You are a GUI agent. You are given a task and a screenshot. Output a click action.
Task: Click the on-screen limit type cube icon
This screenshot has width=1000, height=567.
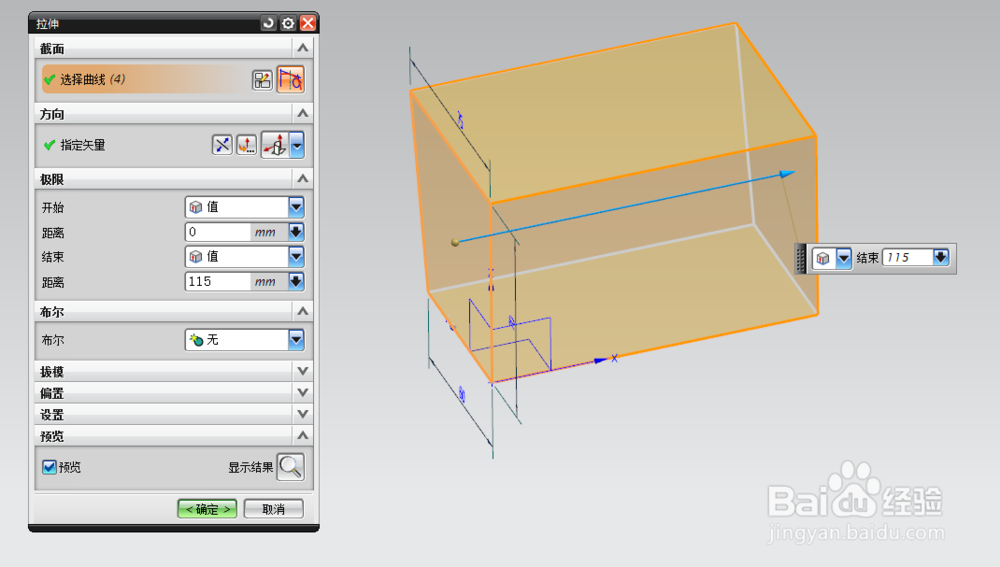(x=823, y=258)
